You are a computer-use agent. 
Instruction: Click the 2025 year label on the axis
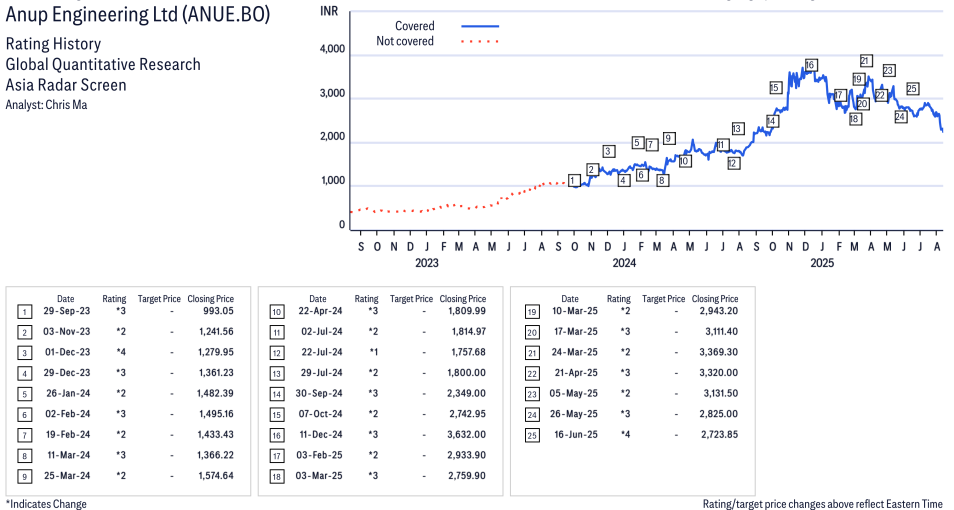tap(822, 263)
